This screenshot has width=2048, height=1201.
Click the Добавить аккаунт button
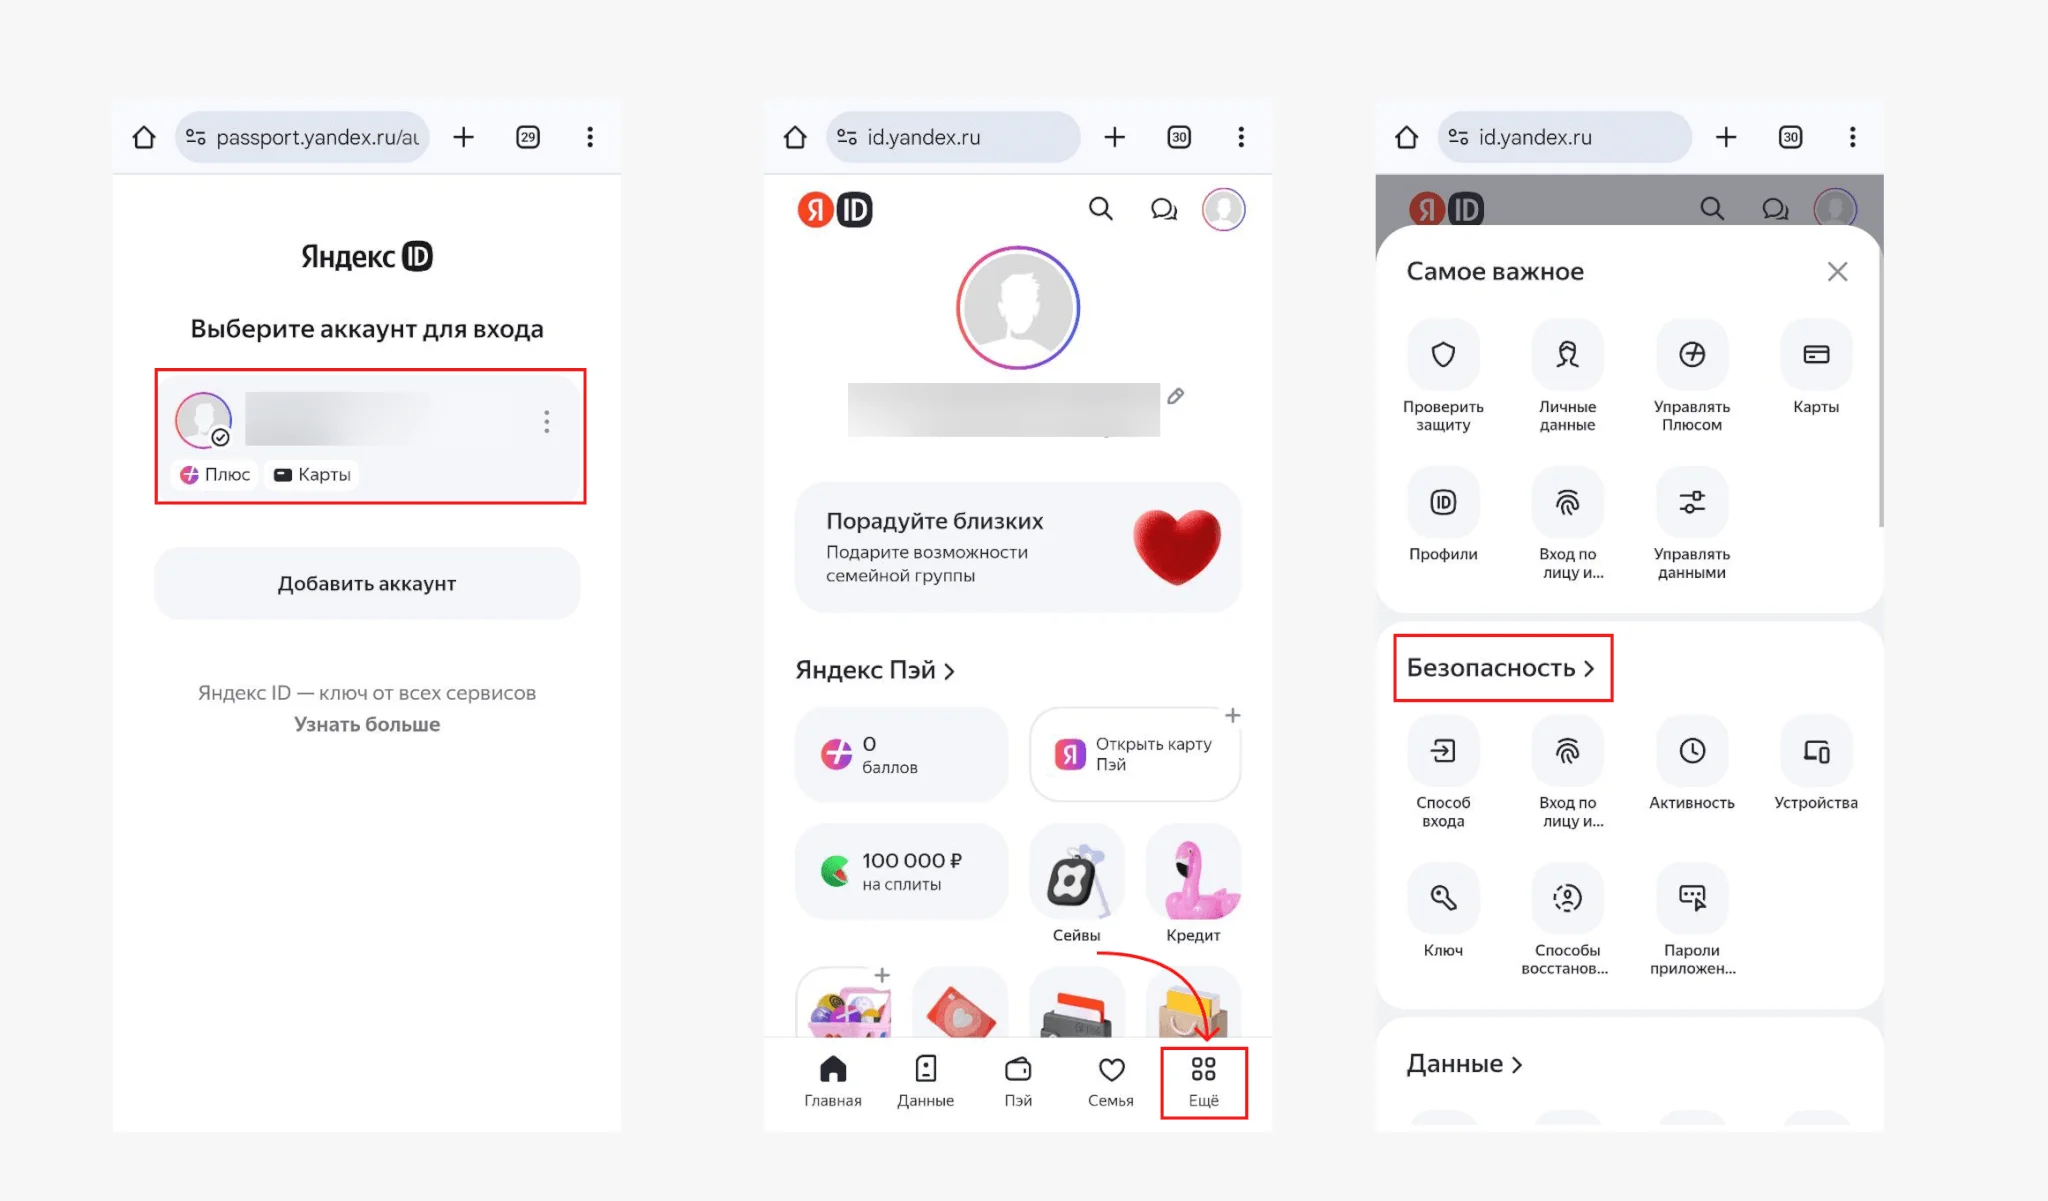[x=367, y=583]
